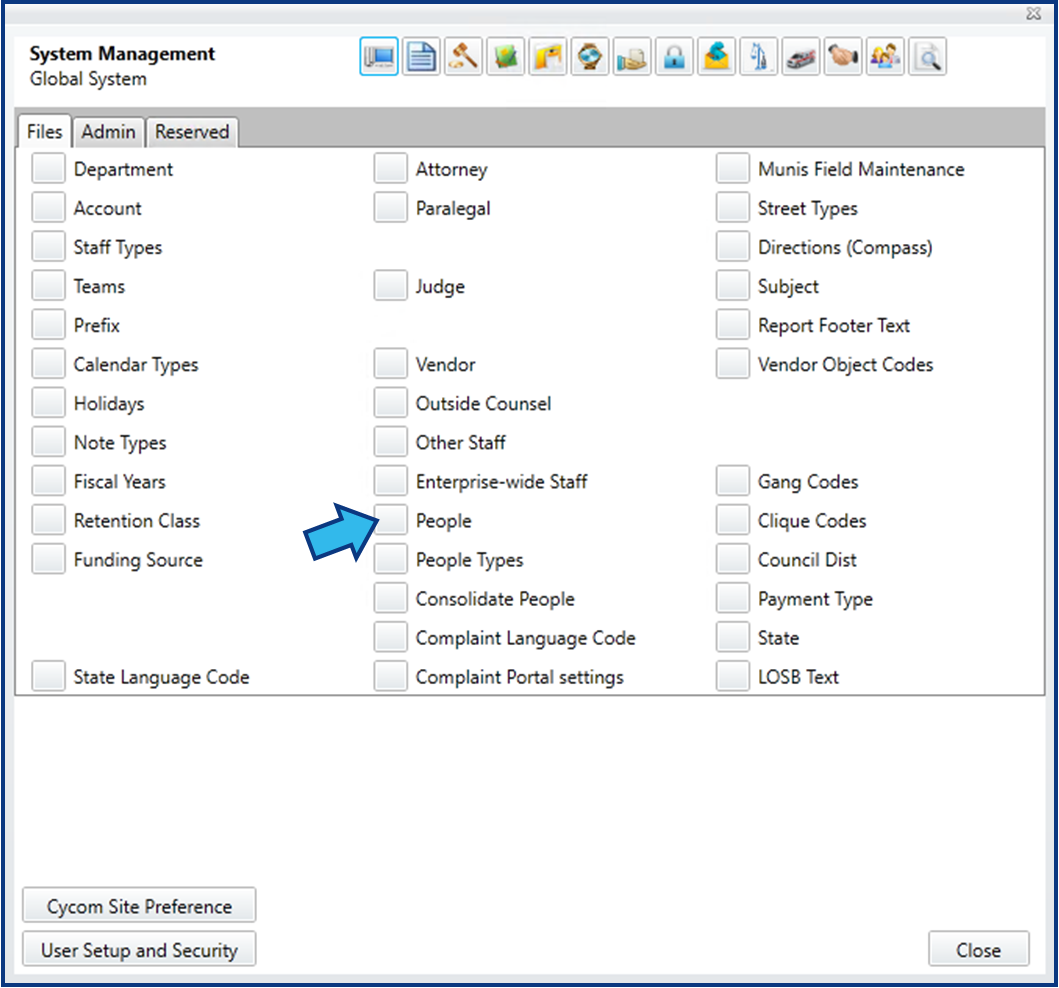The height and width of the screenshot is (988, 1059).
Task: Select the Prefix box
Action: (x=49, y=325)
